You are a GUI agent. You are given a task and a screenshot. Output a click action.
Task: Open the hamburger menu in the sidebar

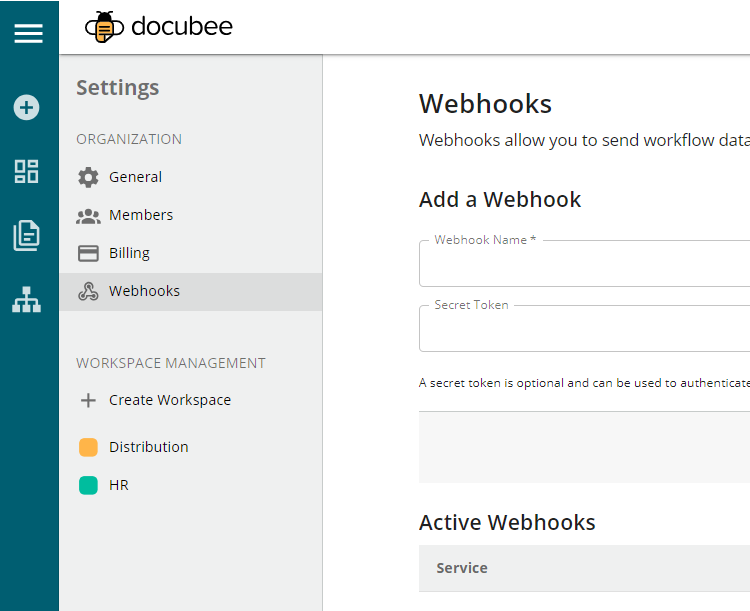tap(29, 33)
